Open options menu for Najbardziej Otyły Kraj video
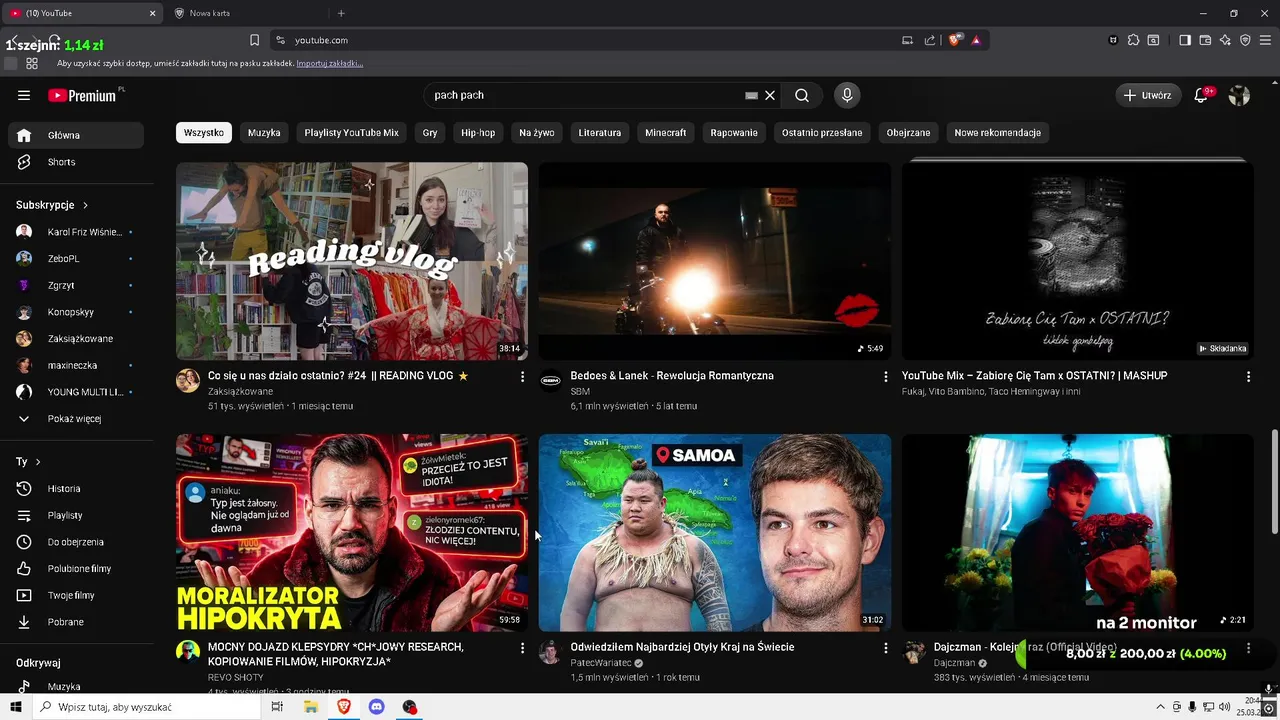The image size is (1280, 720). coord(885,648)
